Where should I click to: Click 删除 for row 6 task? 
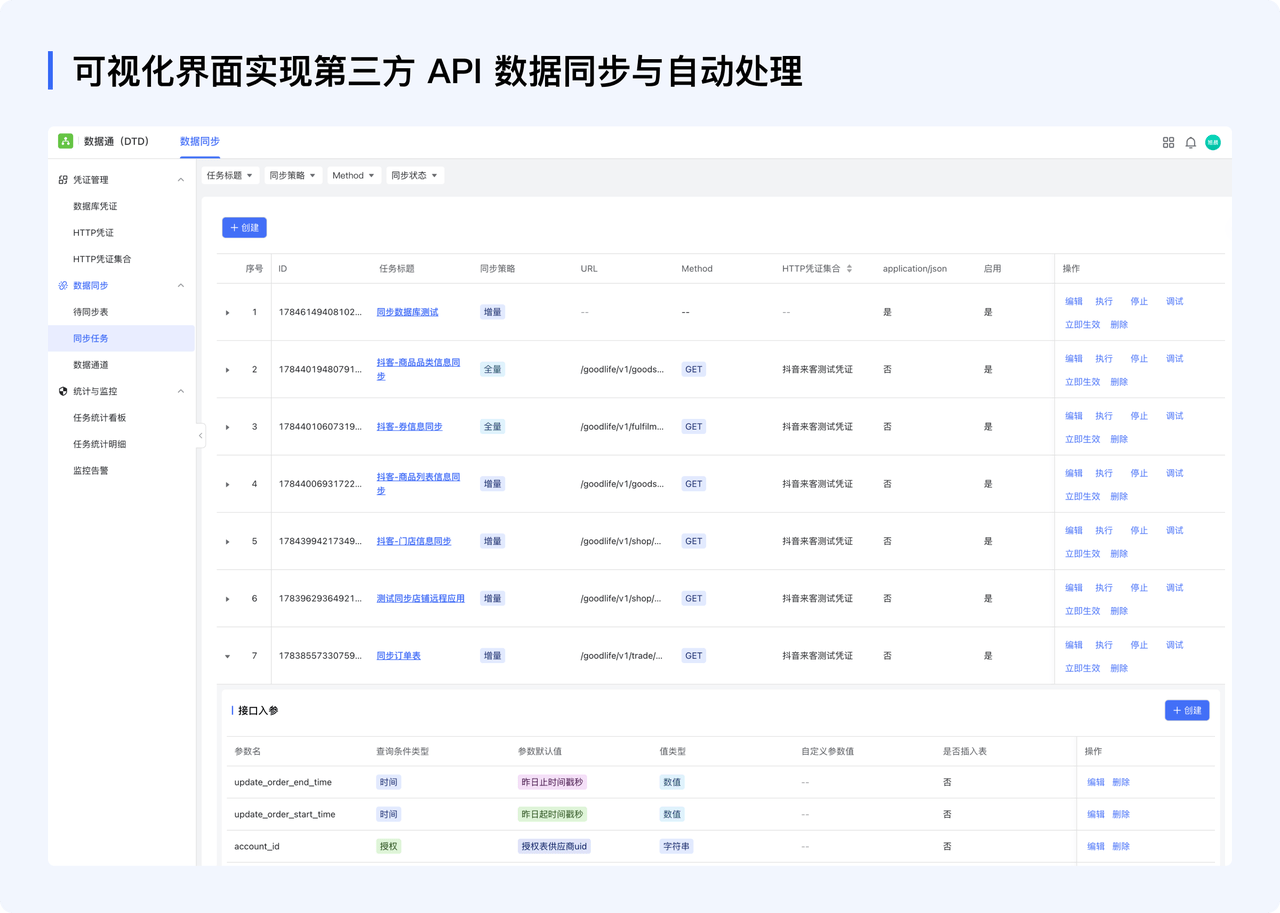(x=1119, y=611)
